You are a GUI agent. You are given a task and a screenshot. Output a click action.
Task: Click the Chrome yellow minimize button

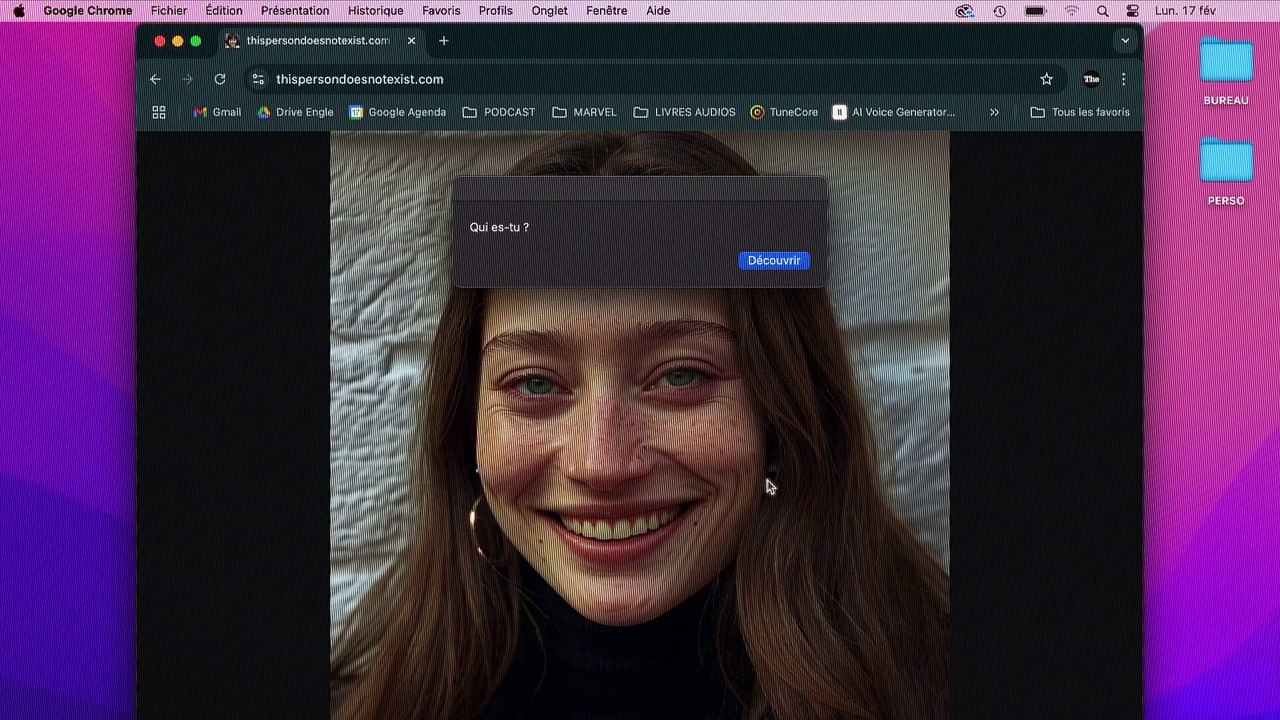pyautogui.click(x=178, y=41)
